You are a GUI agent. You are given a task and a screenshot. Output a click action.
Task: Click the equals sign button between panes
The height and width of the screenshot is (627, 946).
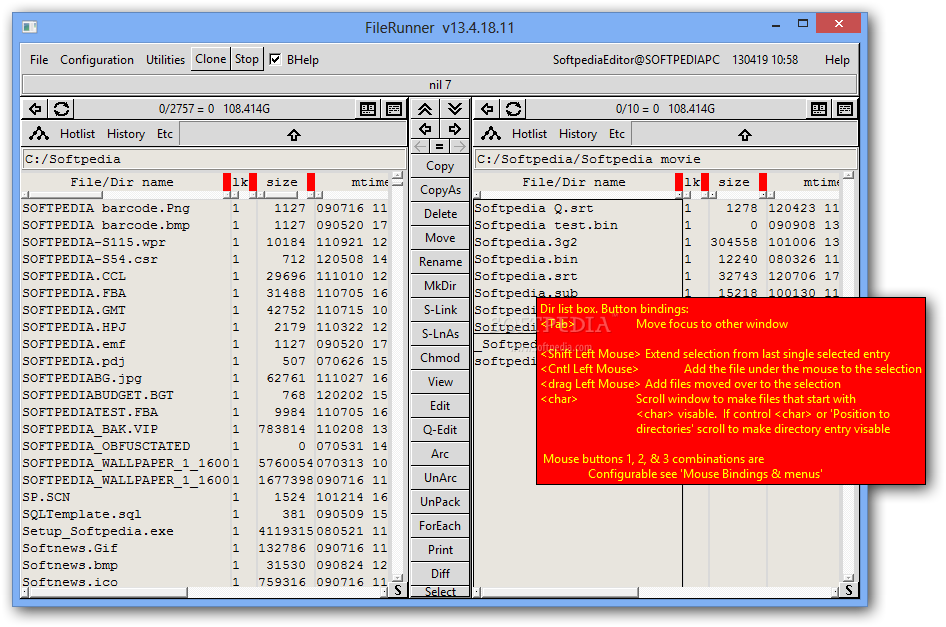point(440,147)
